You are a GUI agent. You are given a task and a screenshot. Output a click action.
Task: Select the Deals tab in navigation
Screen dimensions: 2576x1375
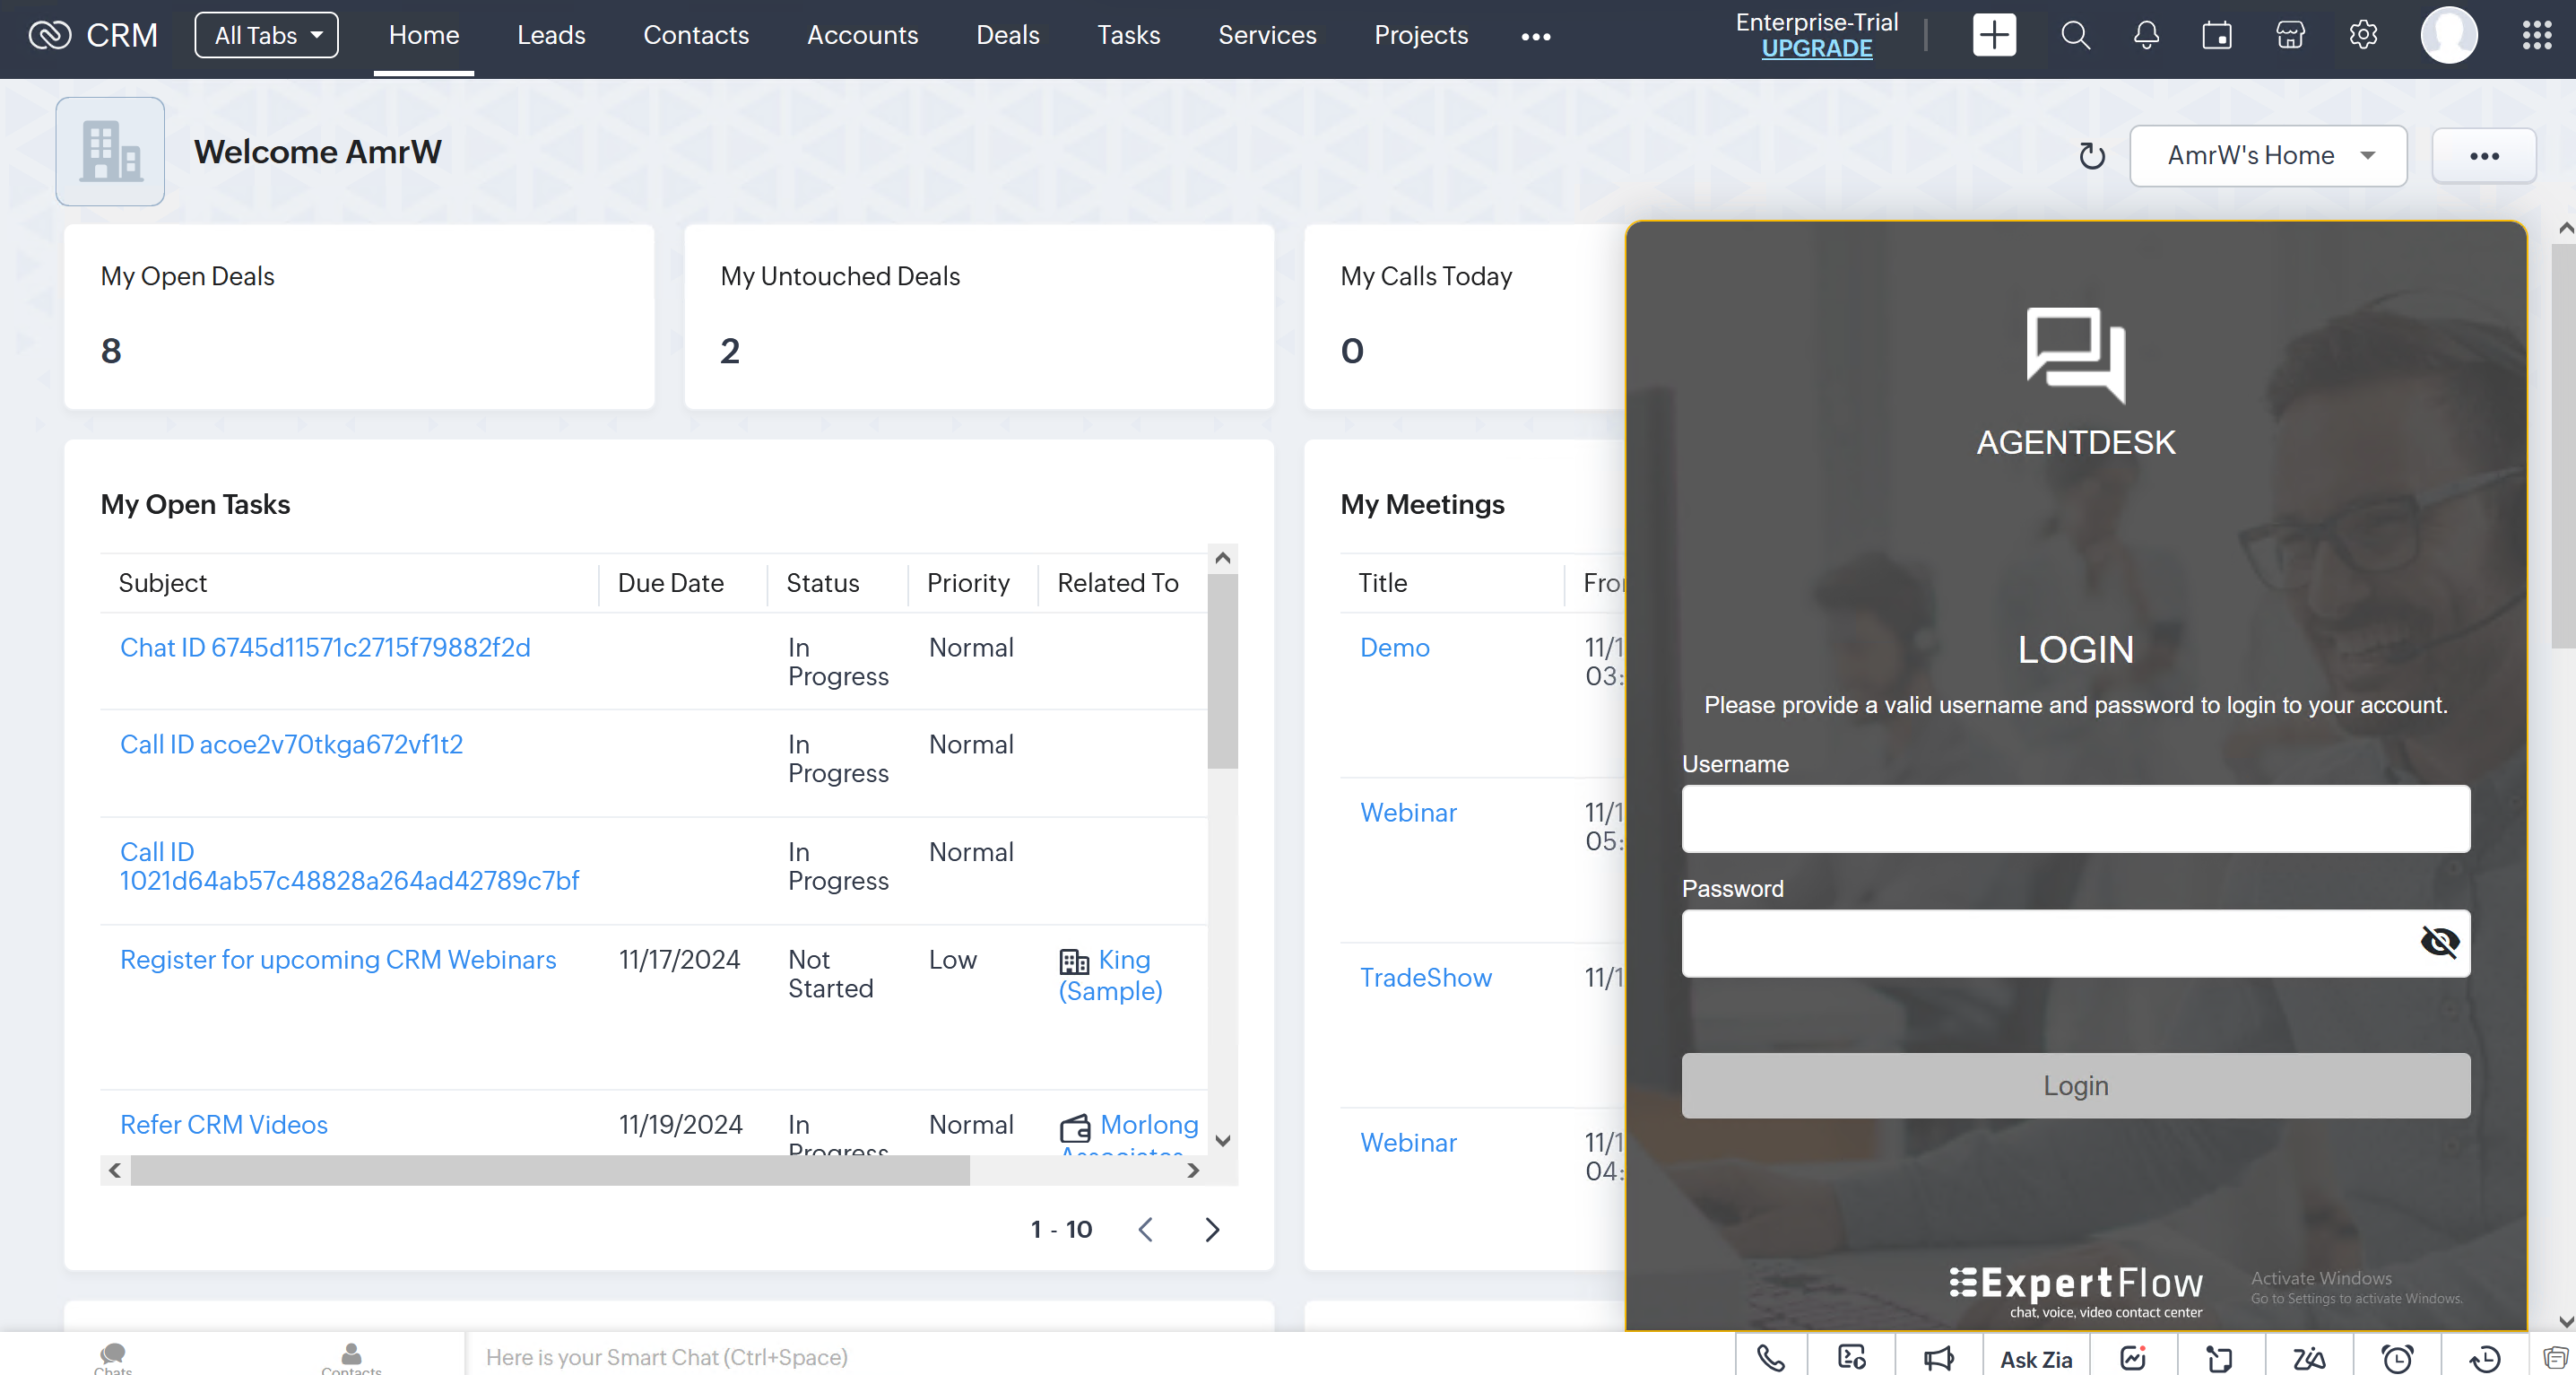[x=1005, y=34]
